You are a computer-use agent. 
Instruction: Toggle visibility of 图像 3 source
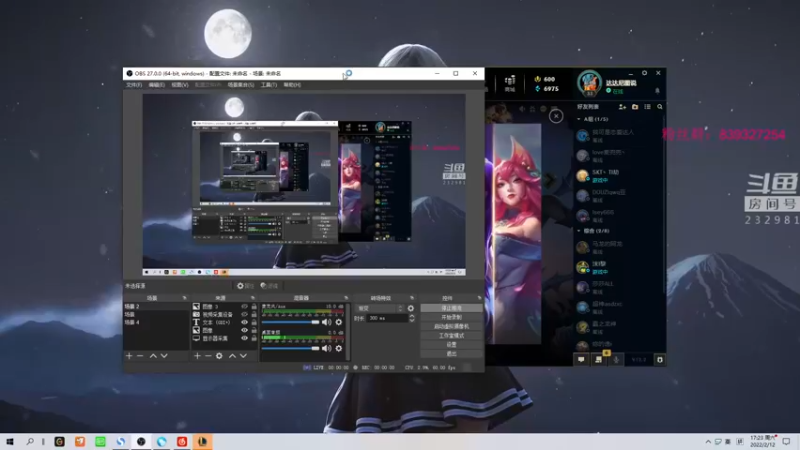(244, 307)
